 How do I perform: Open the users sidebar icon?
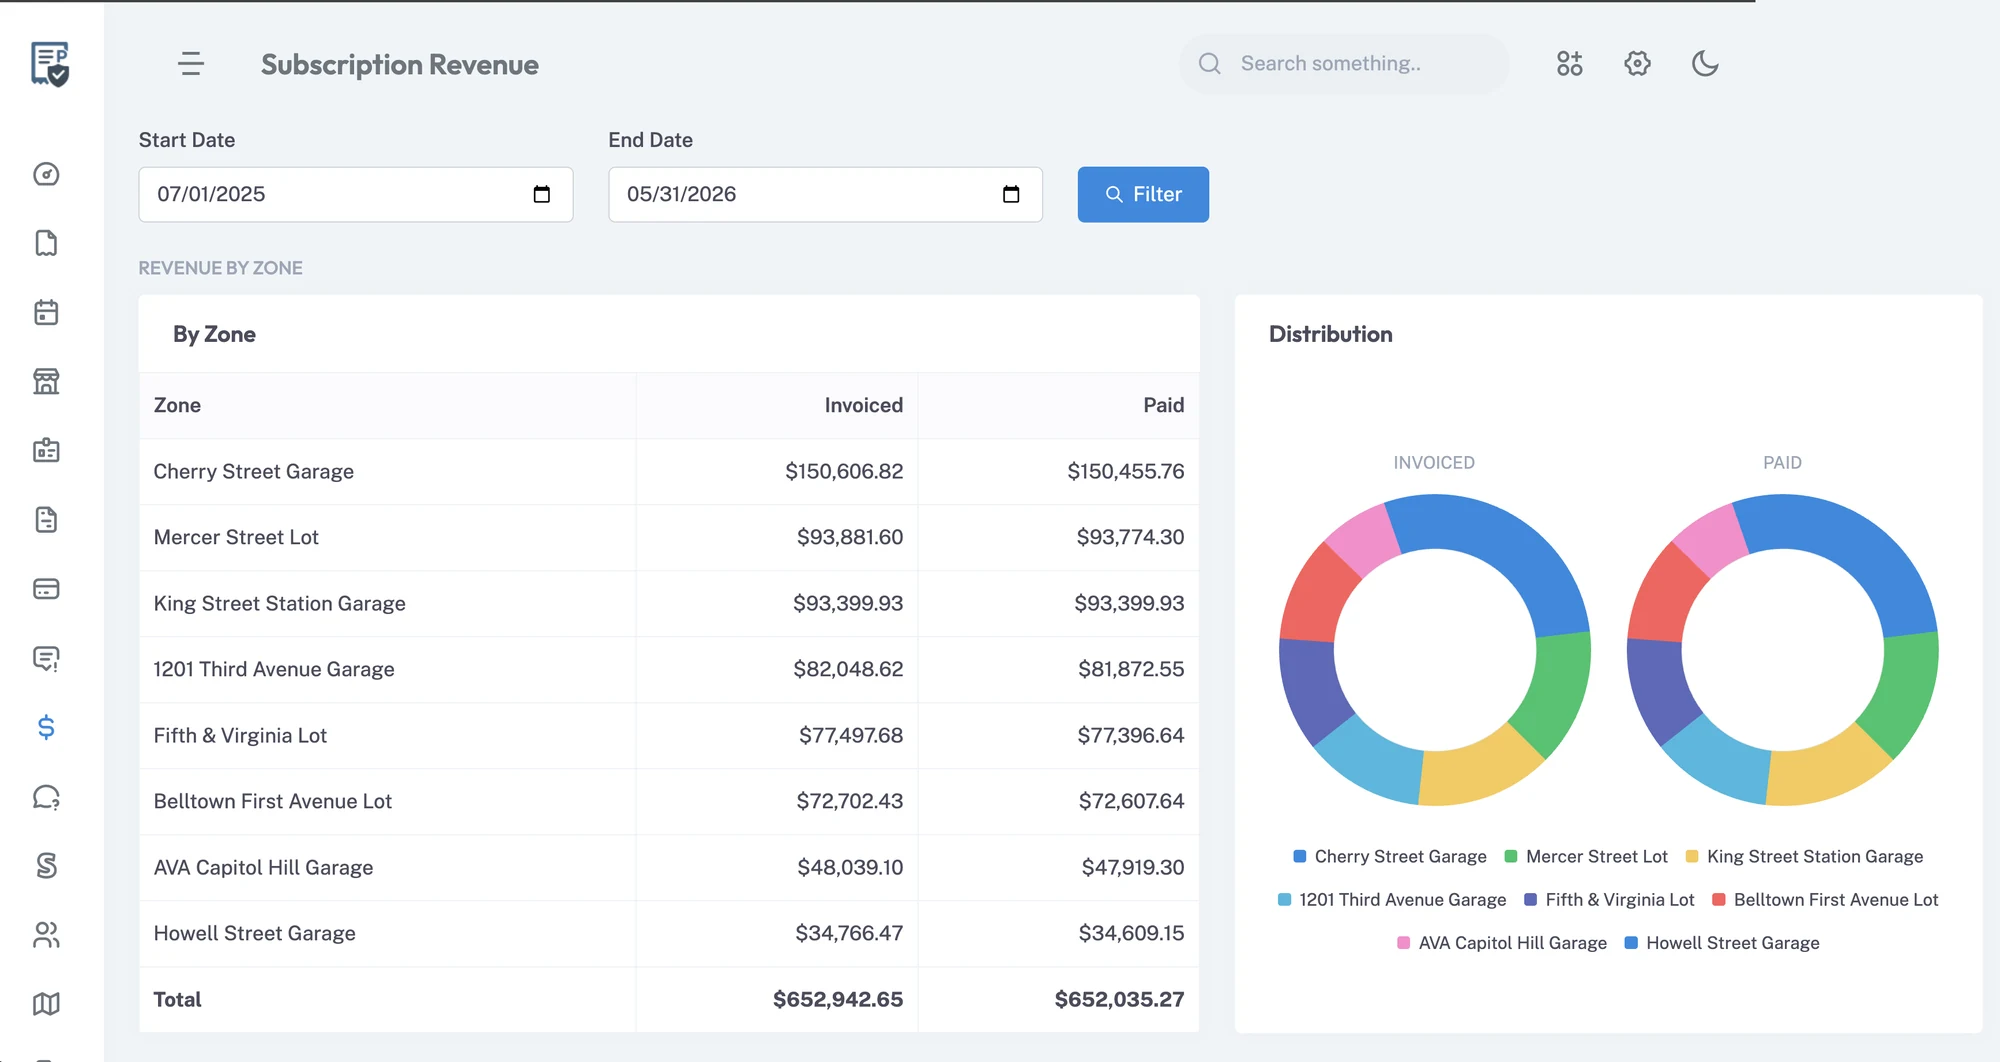tap(46, 935)
